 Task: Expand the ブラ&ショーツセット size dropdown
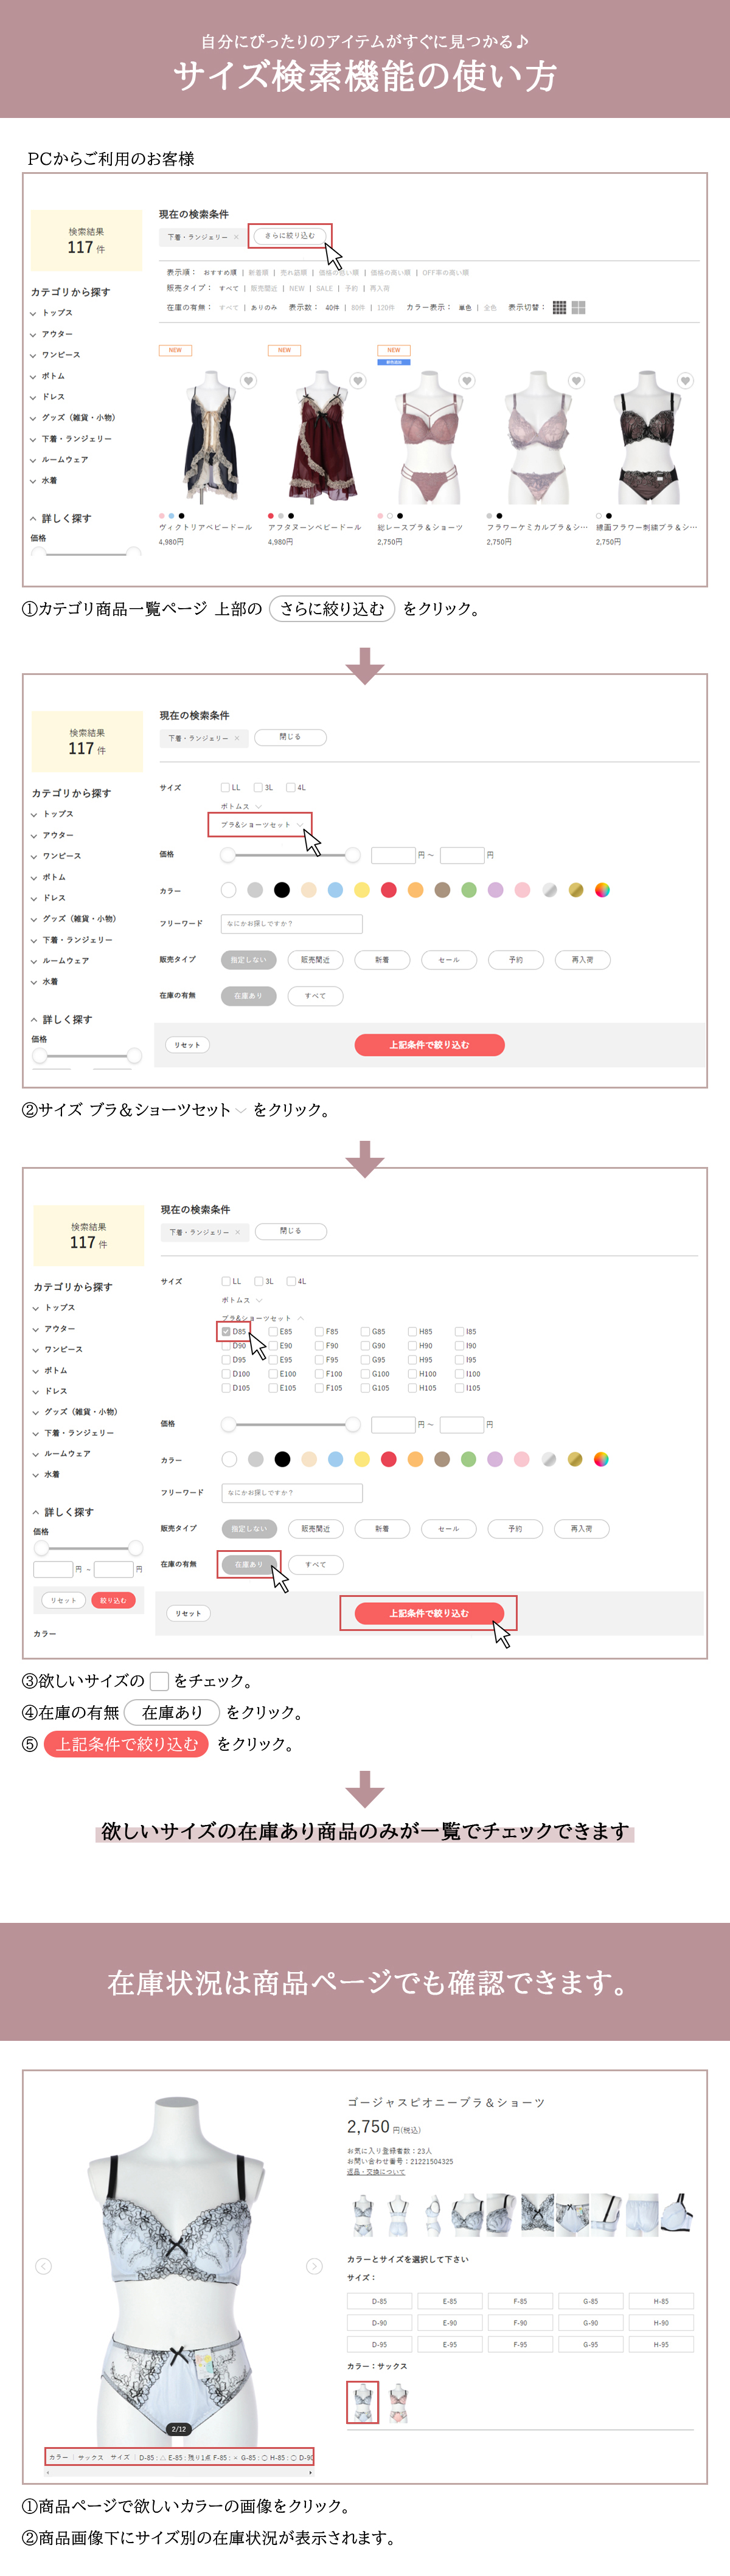point(261,825)
